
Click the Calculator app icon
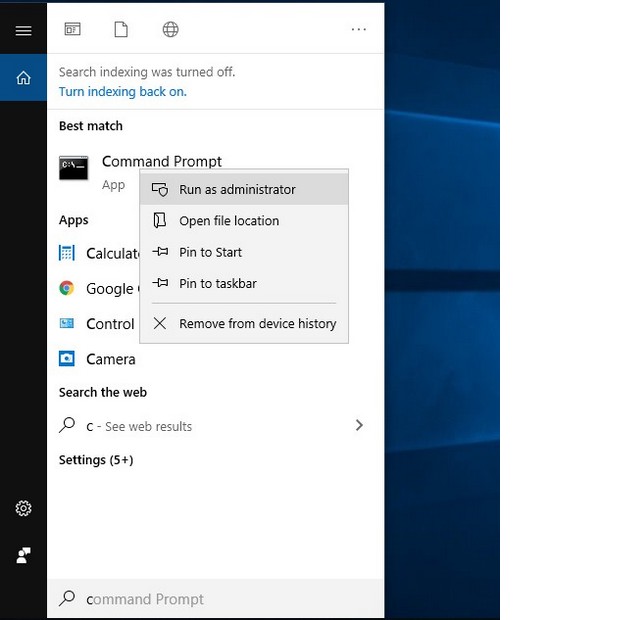67,253
